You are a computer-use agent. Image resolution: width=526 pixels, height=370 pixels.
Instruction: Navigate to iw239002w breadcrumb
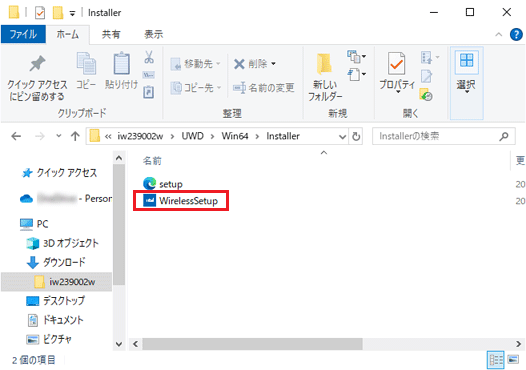coord(140,136)
